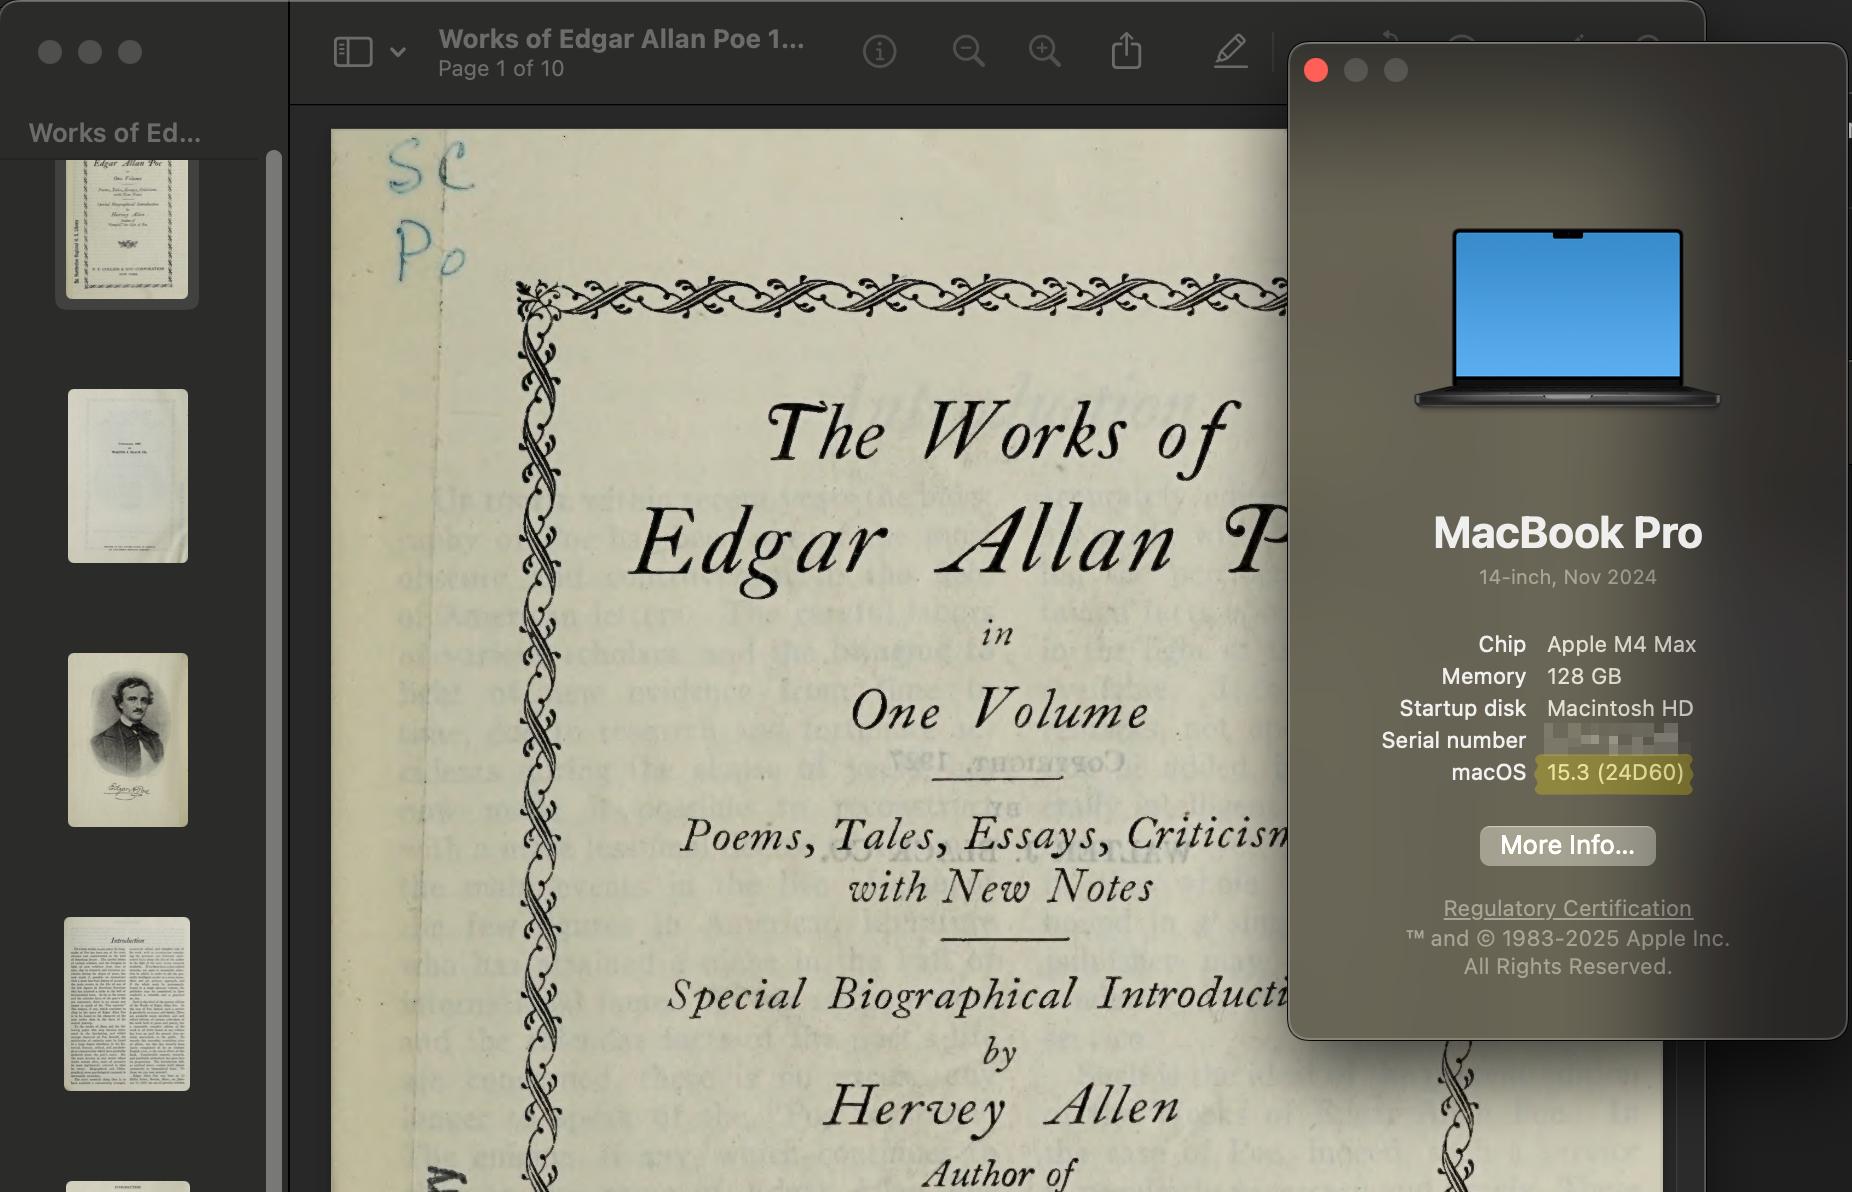Zoom in on the PDF page

point(1045,51)
